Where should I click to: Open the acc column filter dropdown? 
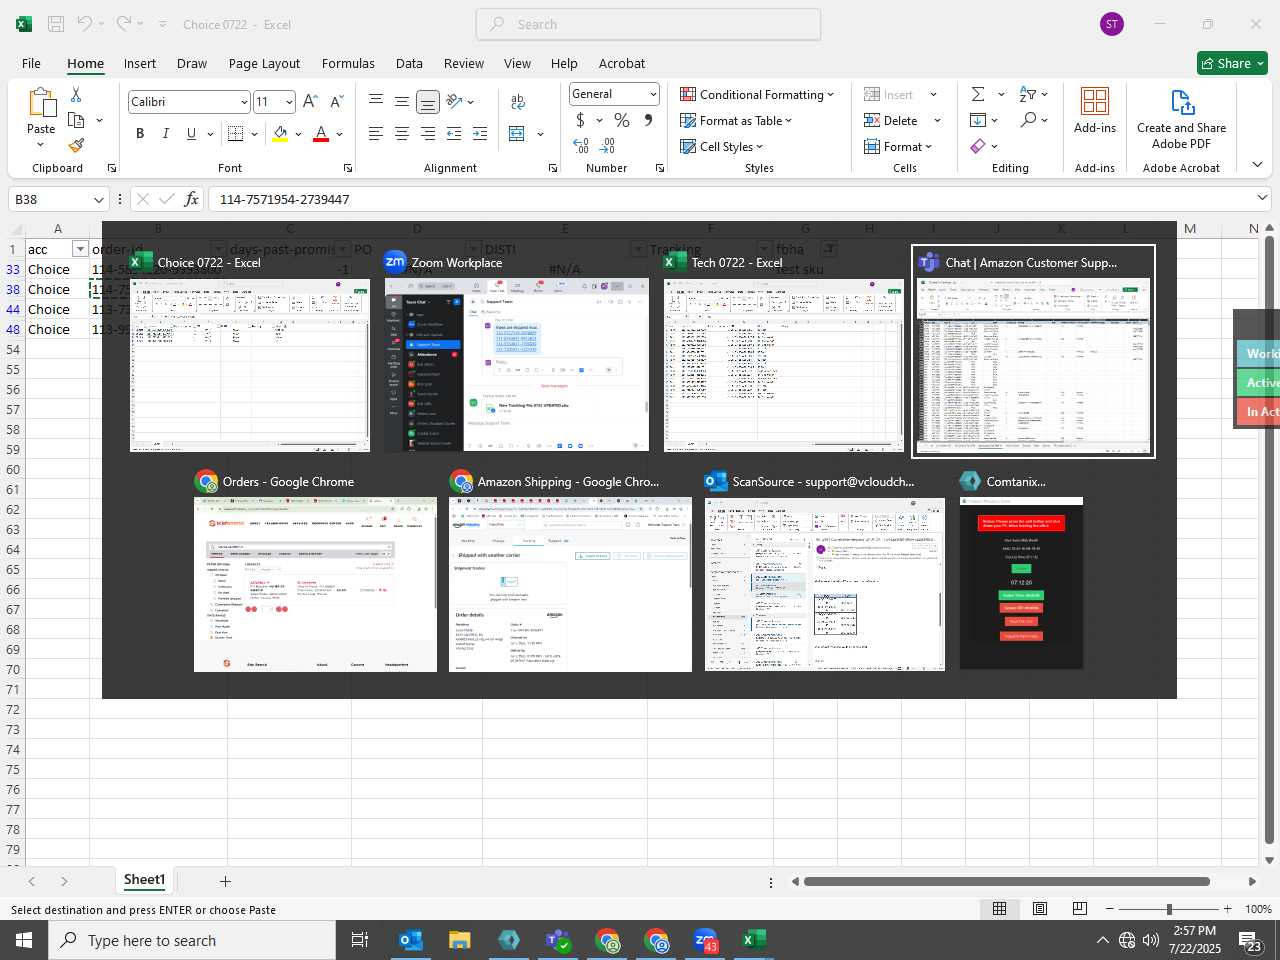80,249
